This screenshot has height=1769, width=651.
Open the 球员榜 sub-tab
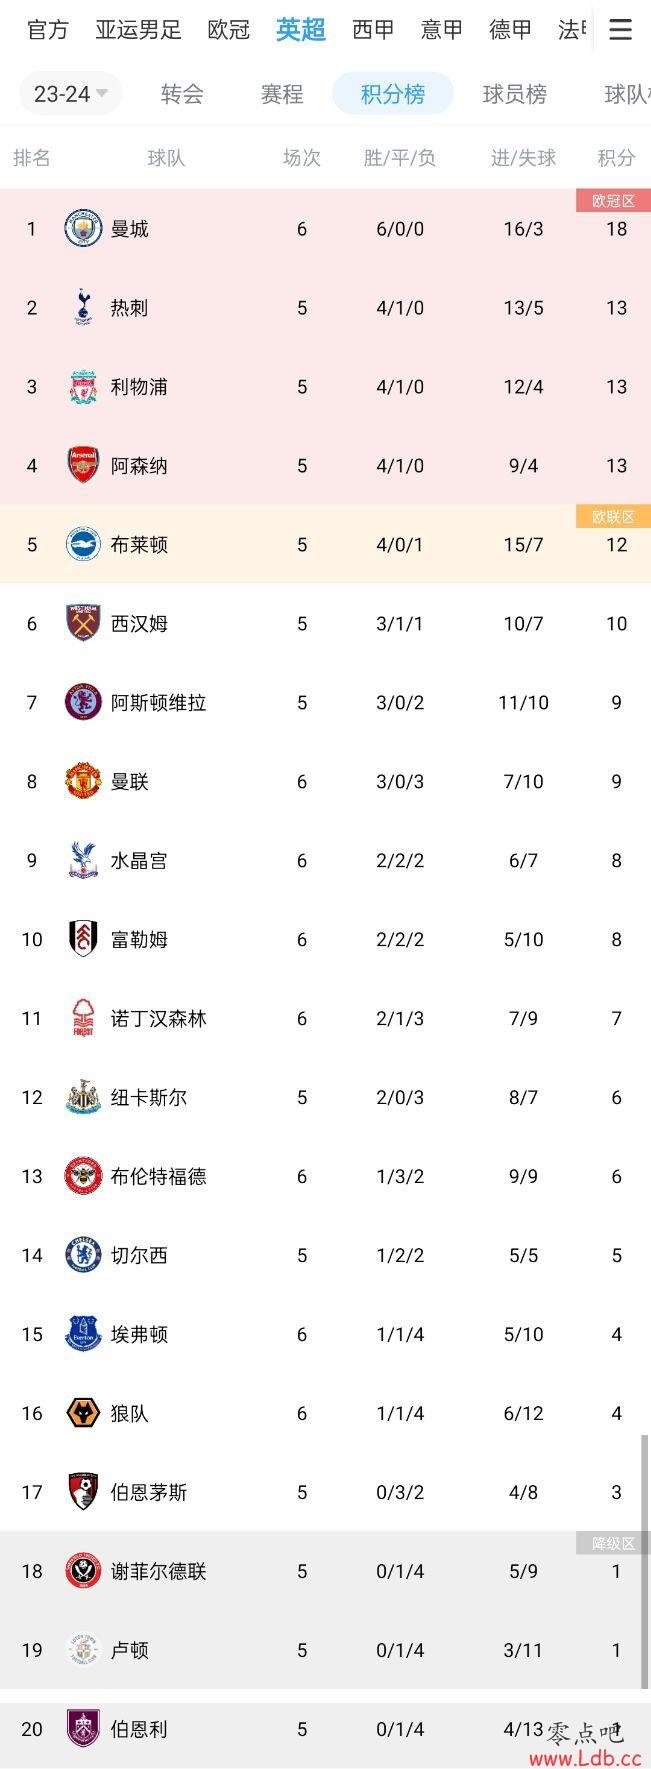(x=515, y=94)
